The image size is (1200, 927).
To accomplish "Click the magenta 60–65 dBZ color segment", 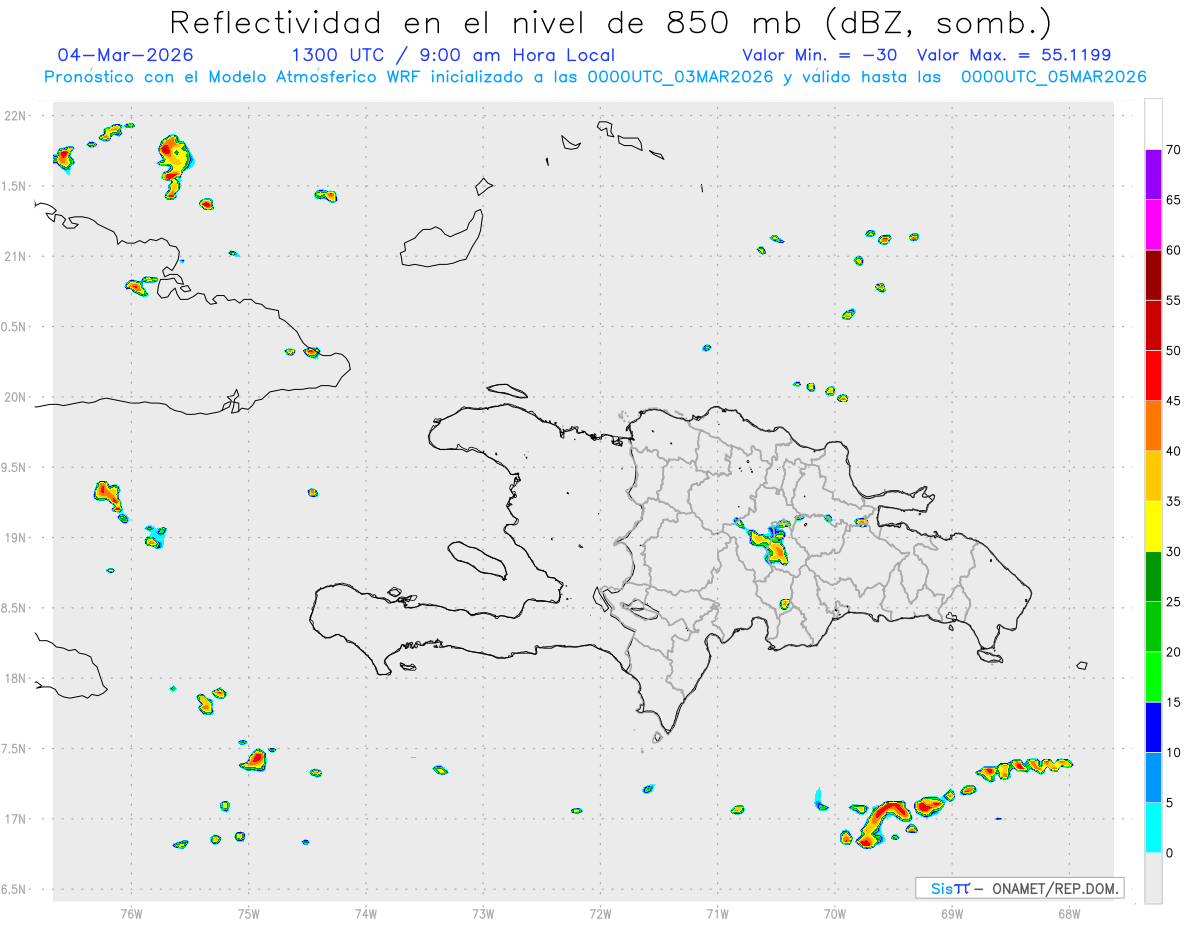I will 1153,225.
